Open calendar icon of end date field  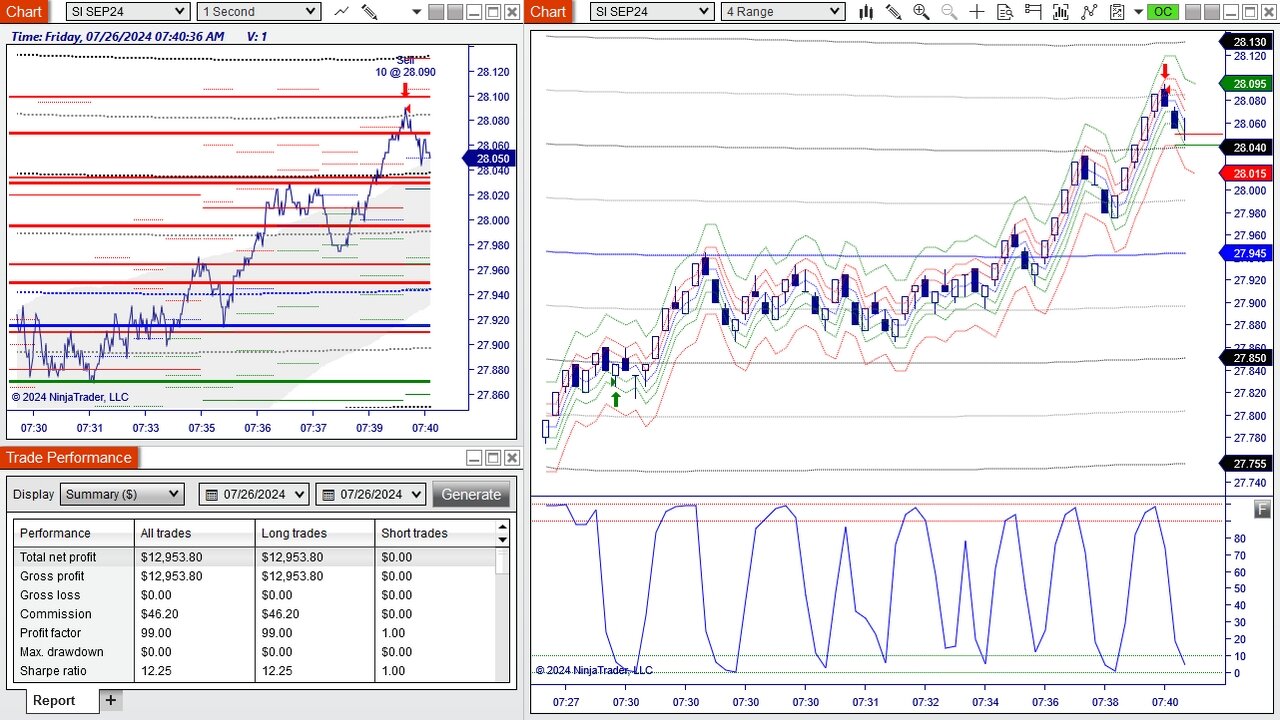pos(328,494)
